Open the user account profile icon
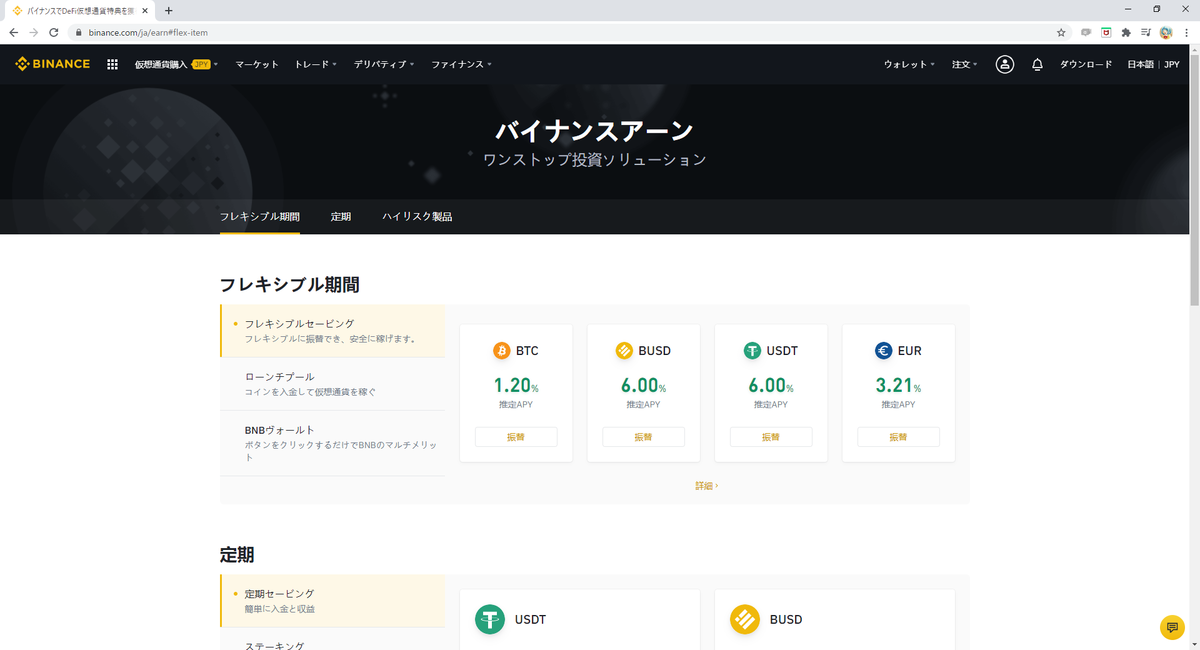 pyautogui.click(x=1005, y=64)
